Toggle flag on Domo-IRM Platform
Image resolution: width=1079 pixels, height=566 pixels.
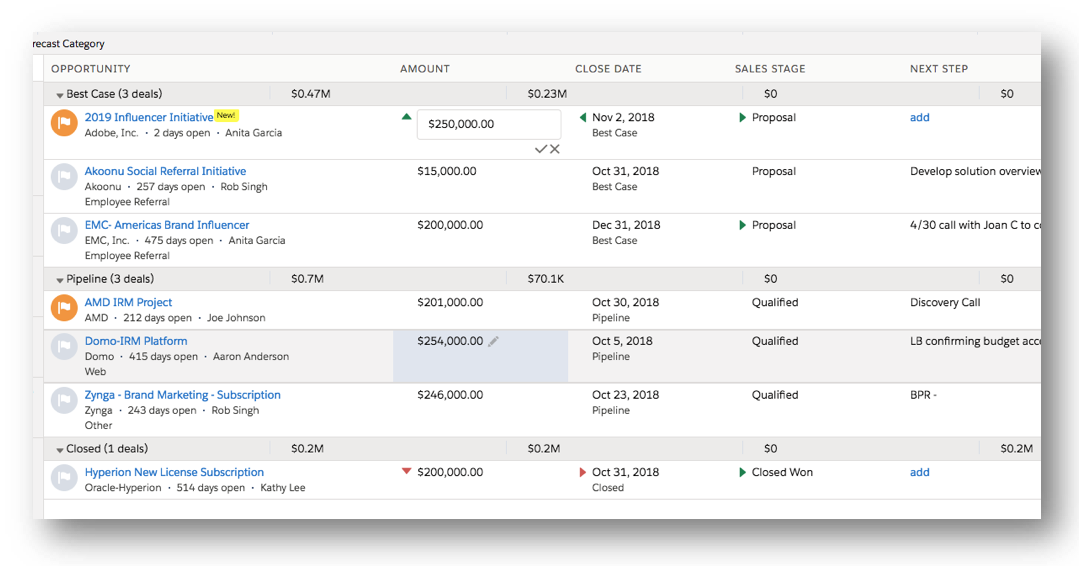[x=64, y=347]
